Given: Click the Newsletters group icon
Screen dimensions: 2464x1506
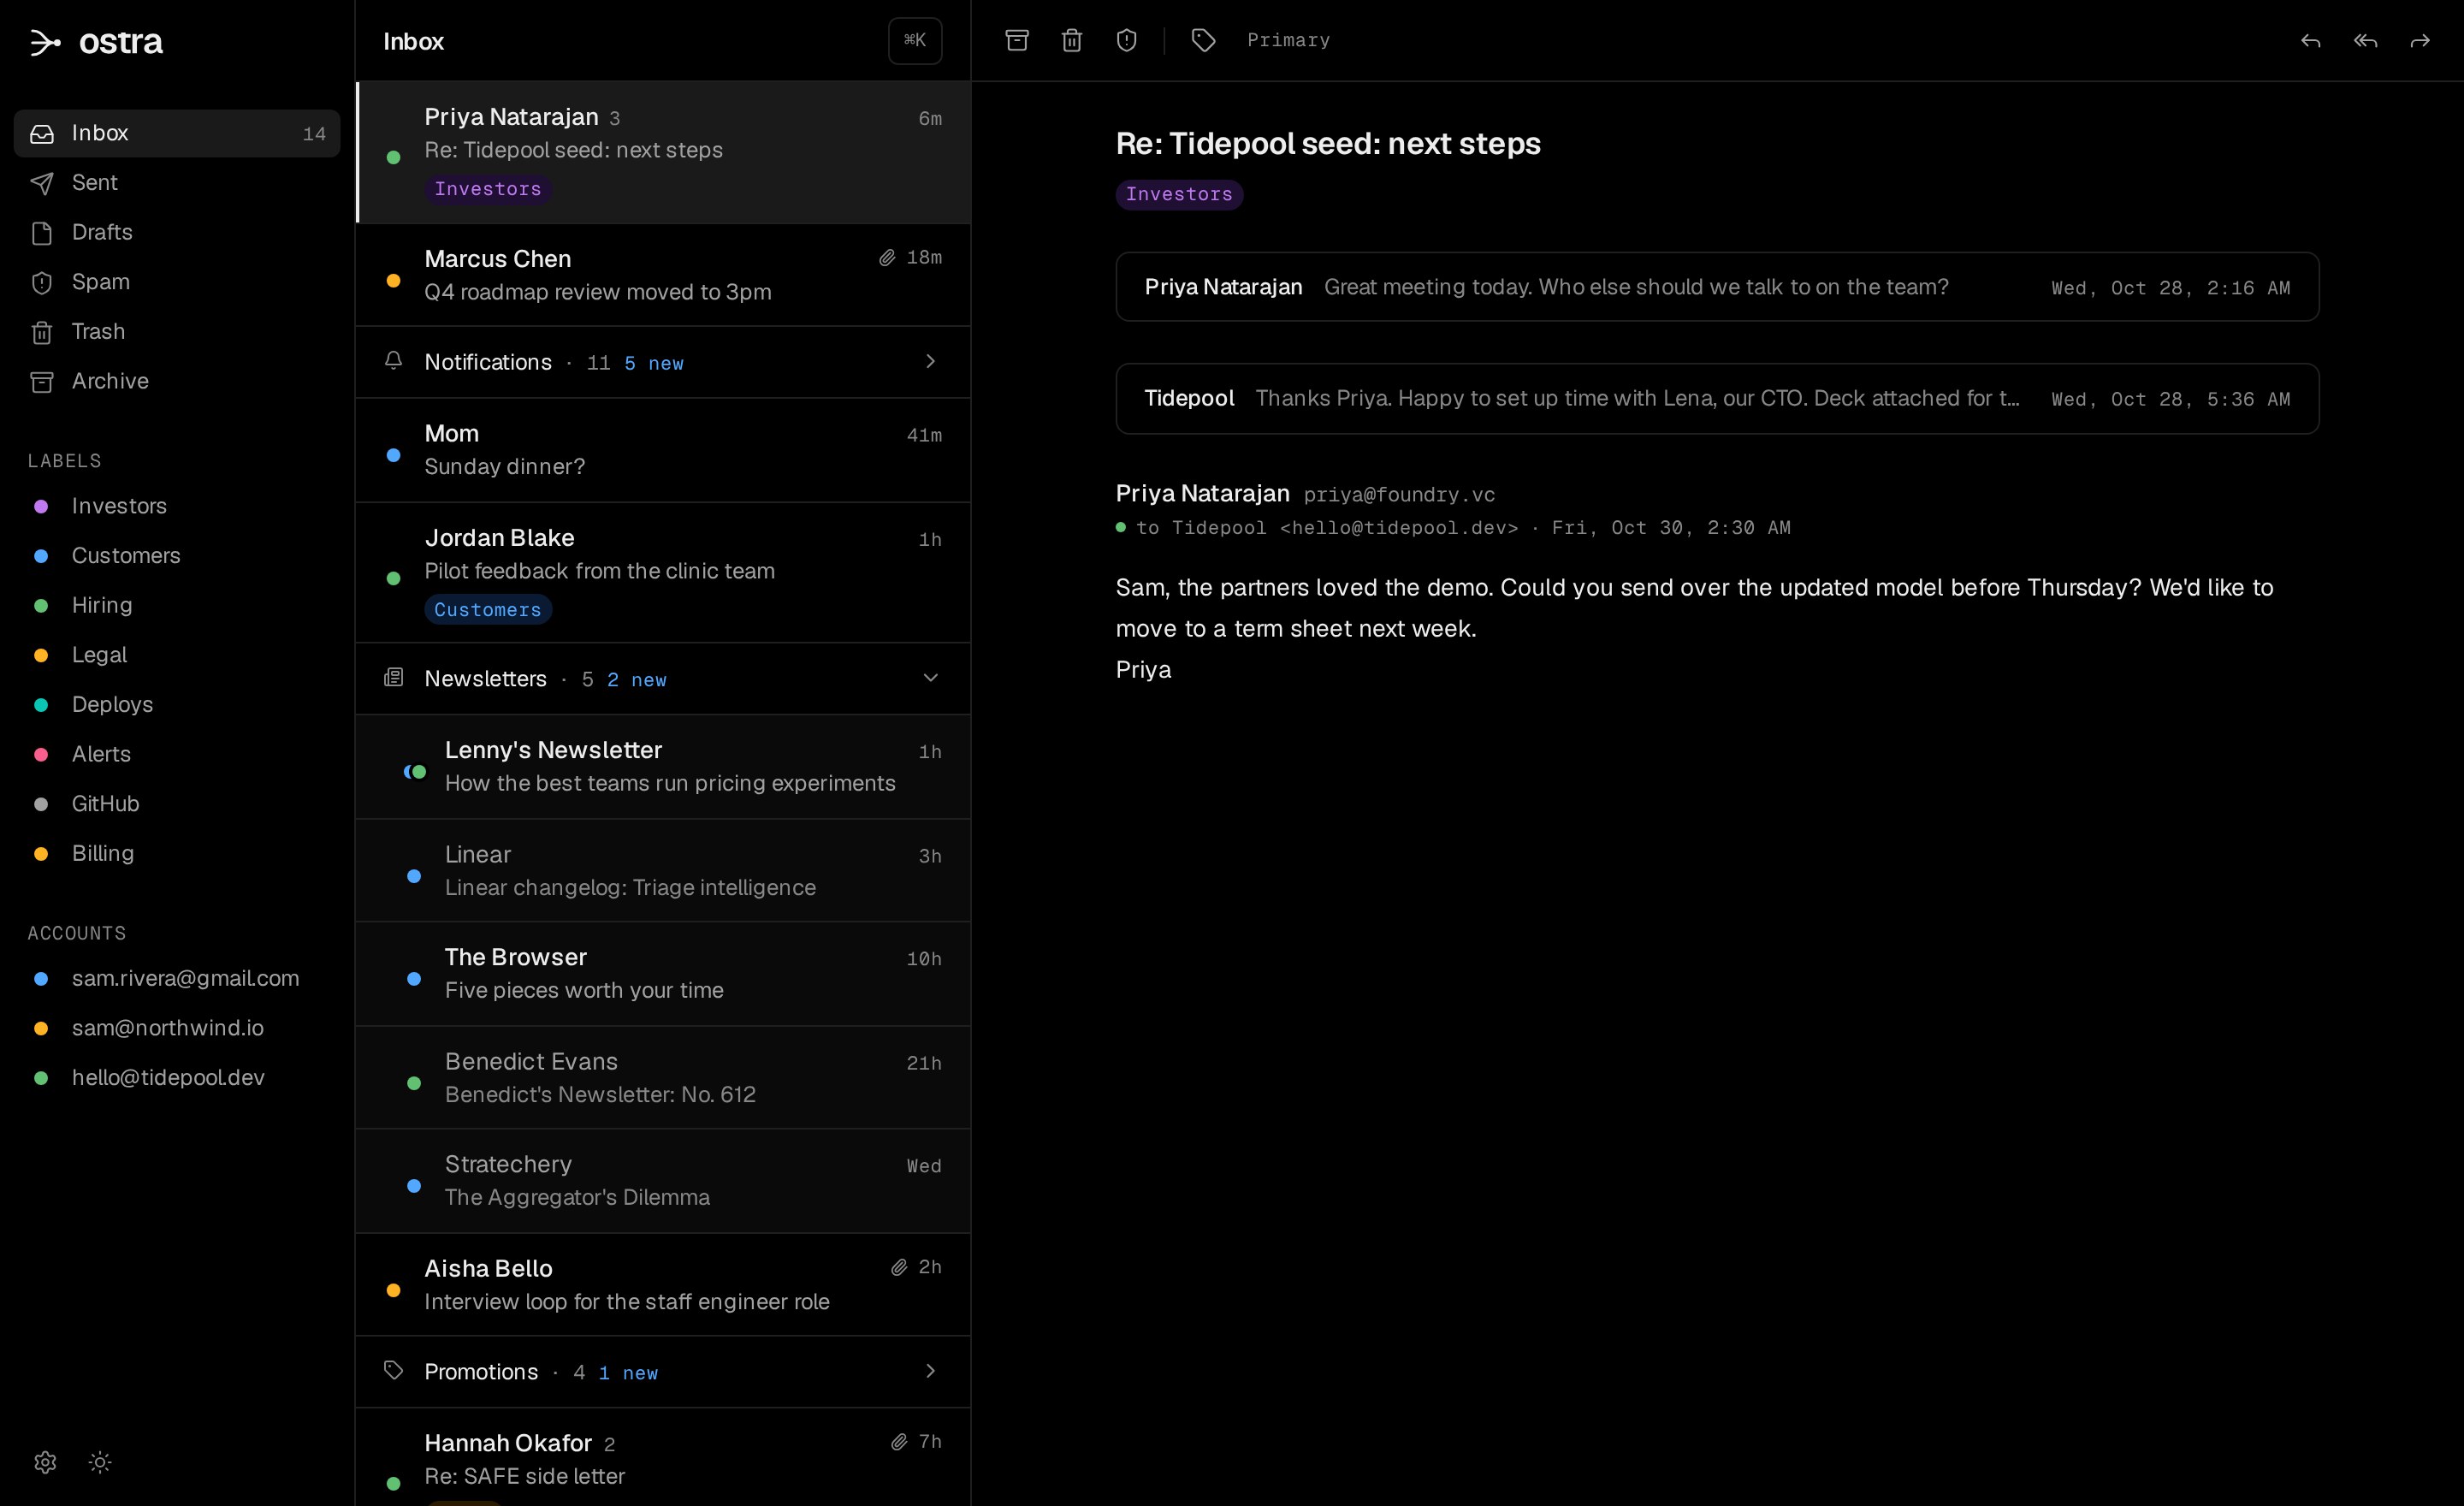Looking at the screenshot, I should click(394, 678).
